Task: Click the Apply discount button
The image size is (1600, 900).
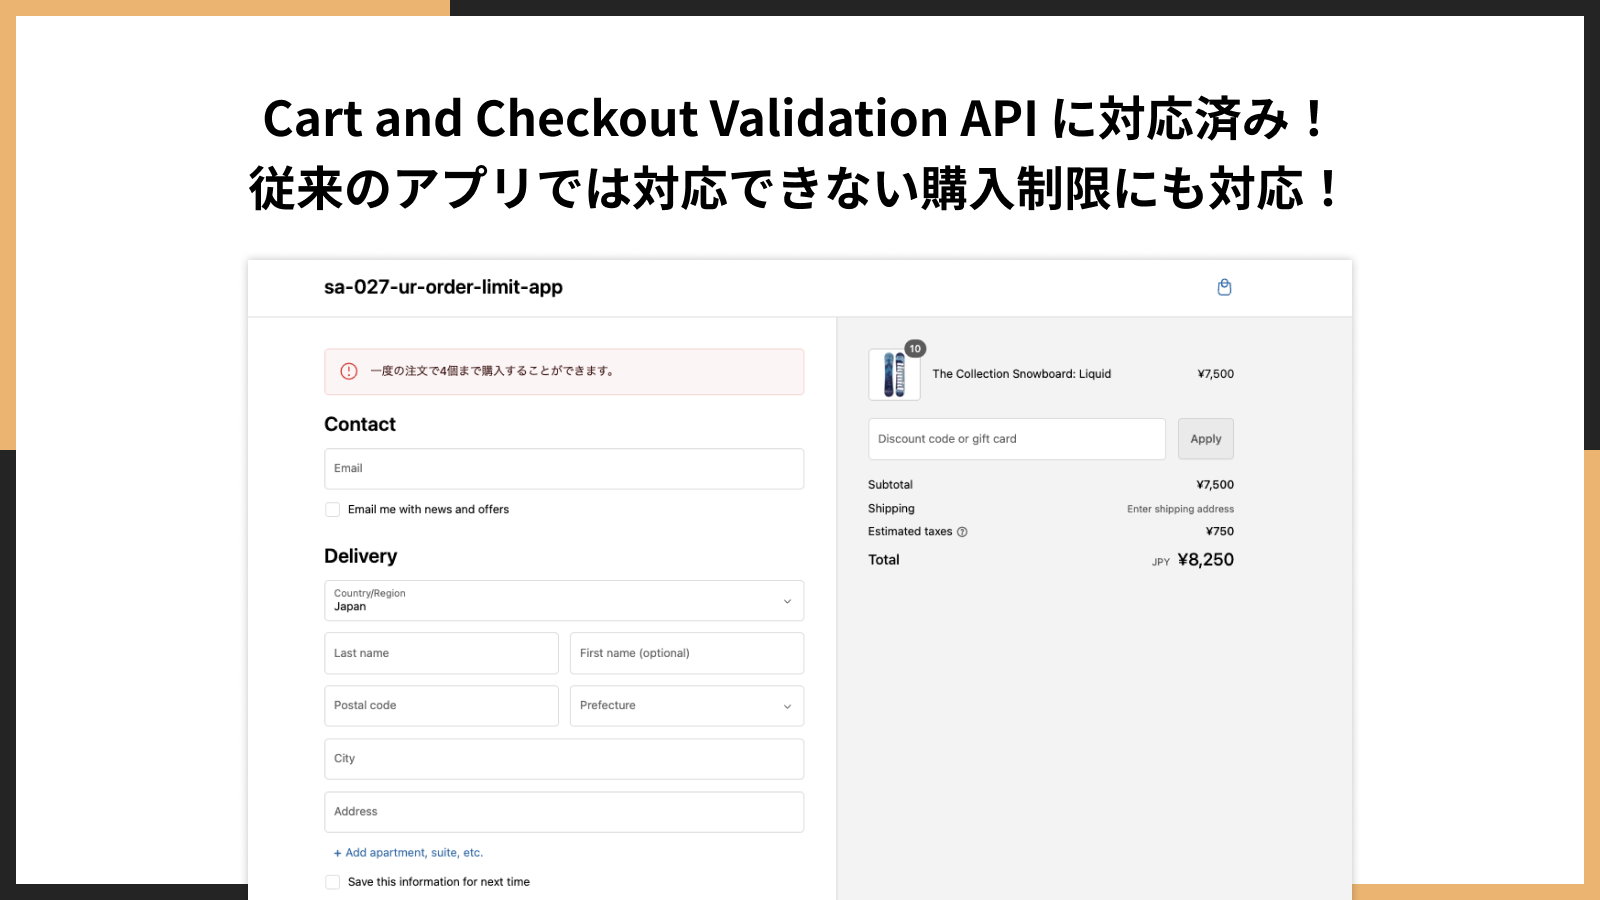Action: click(1206, 439)
